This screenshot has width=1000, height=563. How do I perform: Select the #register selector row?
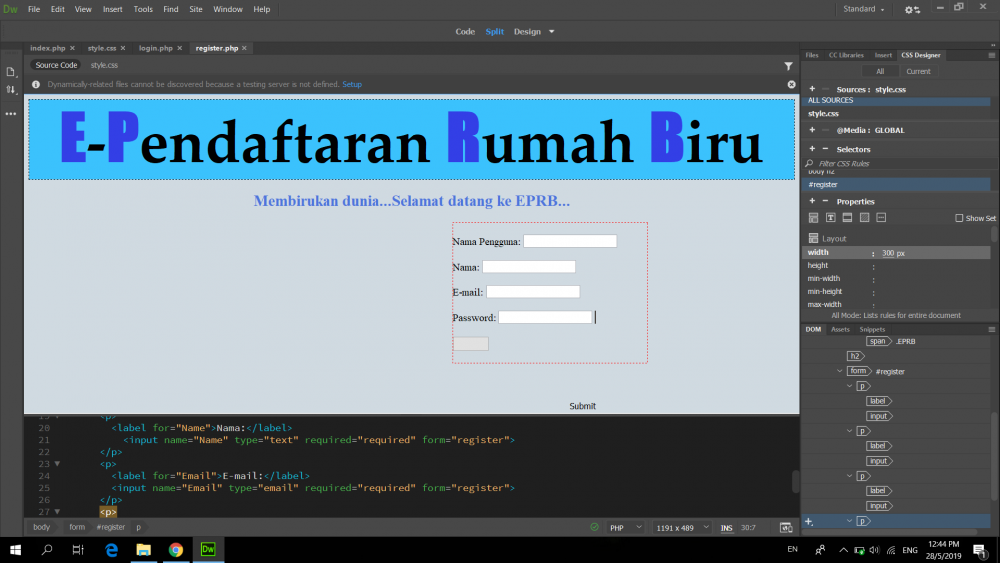tap(895, 184)
